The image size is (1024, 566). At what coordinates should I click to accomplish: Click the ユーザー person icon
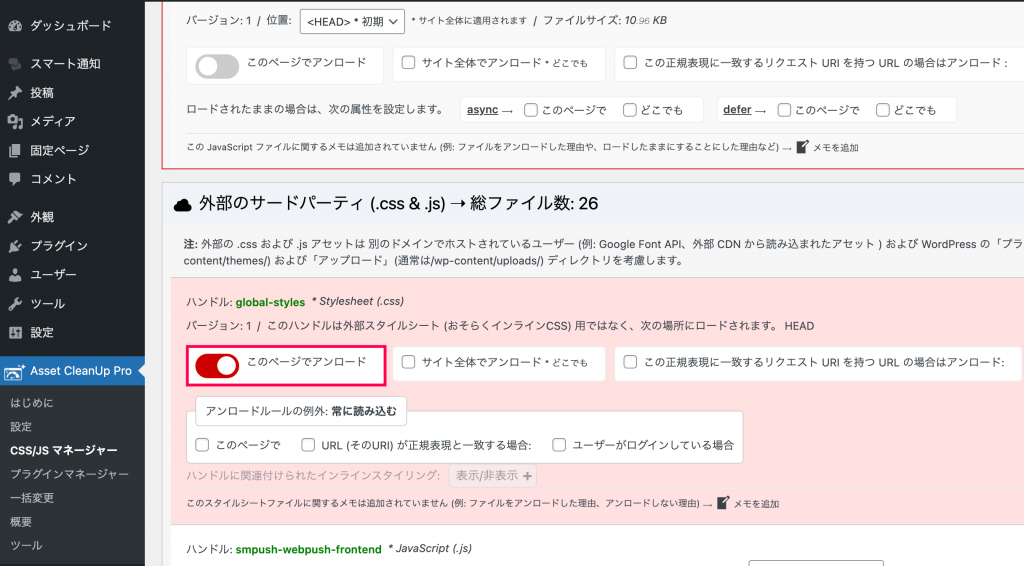click(15, 275)
